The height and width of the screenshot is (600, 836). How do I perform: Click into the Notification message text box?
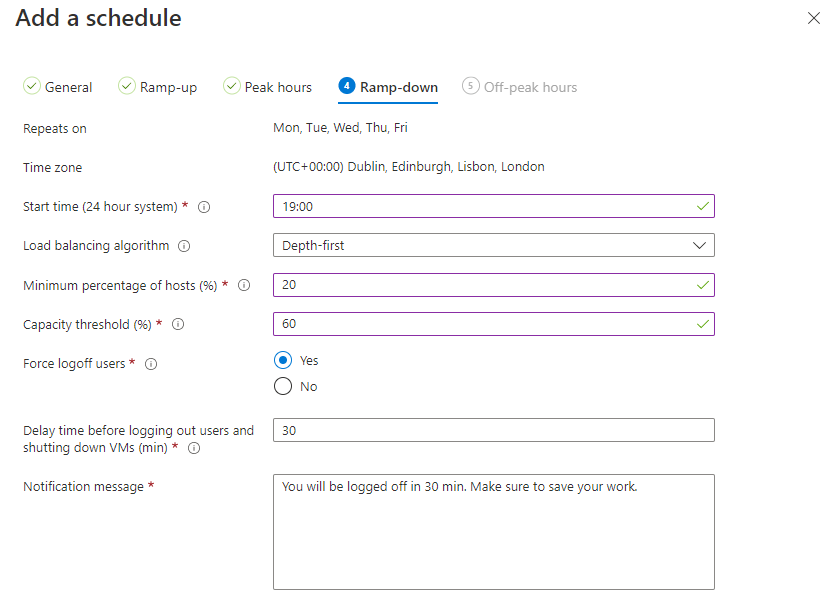point(493,531)
